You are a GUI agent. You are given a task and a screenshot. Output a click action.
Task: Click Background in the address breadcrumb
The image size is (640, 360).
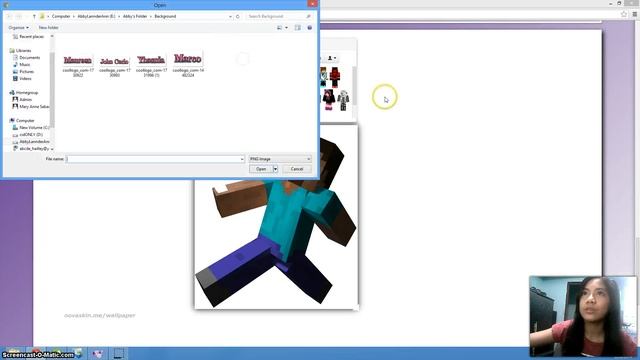click(x=165, y=16)
